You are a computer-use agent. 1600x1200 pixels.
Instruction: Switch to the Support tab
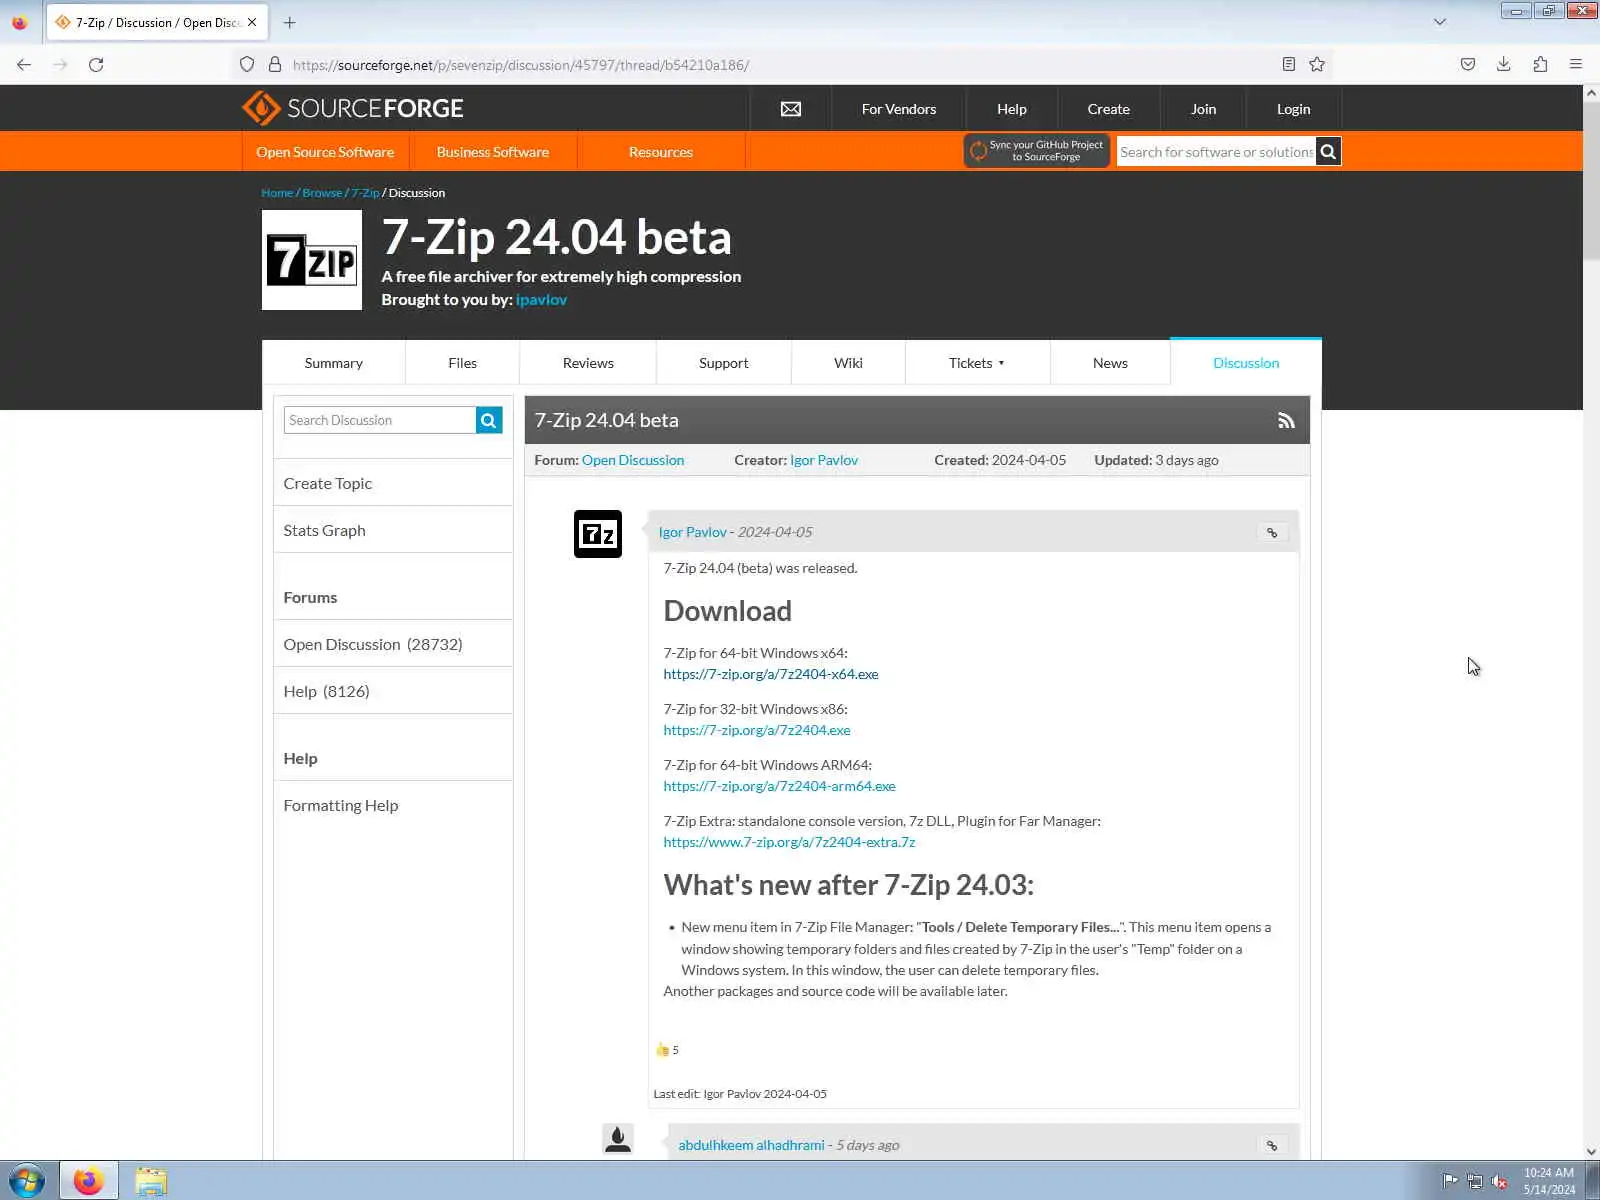point(724,363)
